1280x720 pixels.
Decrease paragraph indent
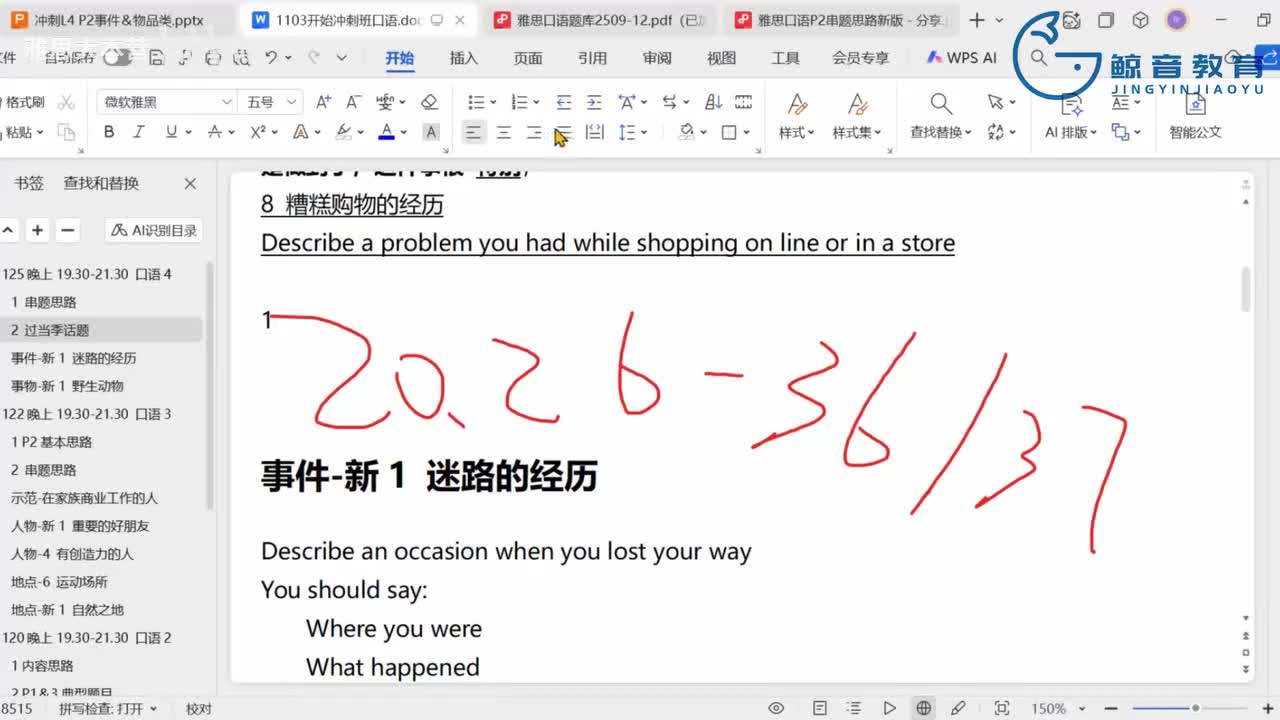pos(564,102)
